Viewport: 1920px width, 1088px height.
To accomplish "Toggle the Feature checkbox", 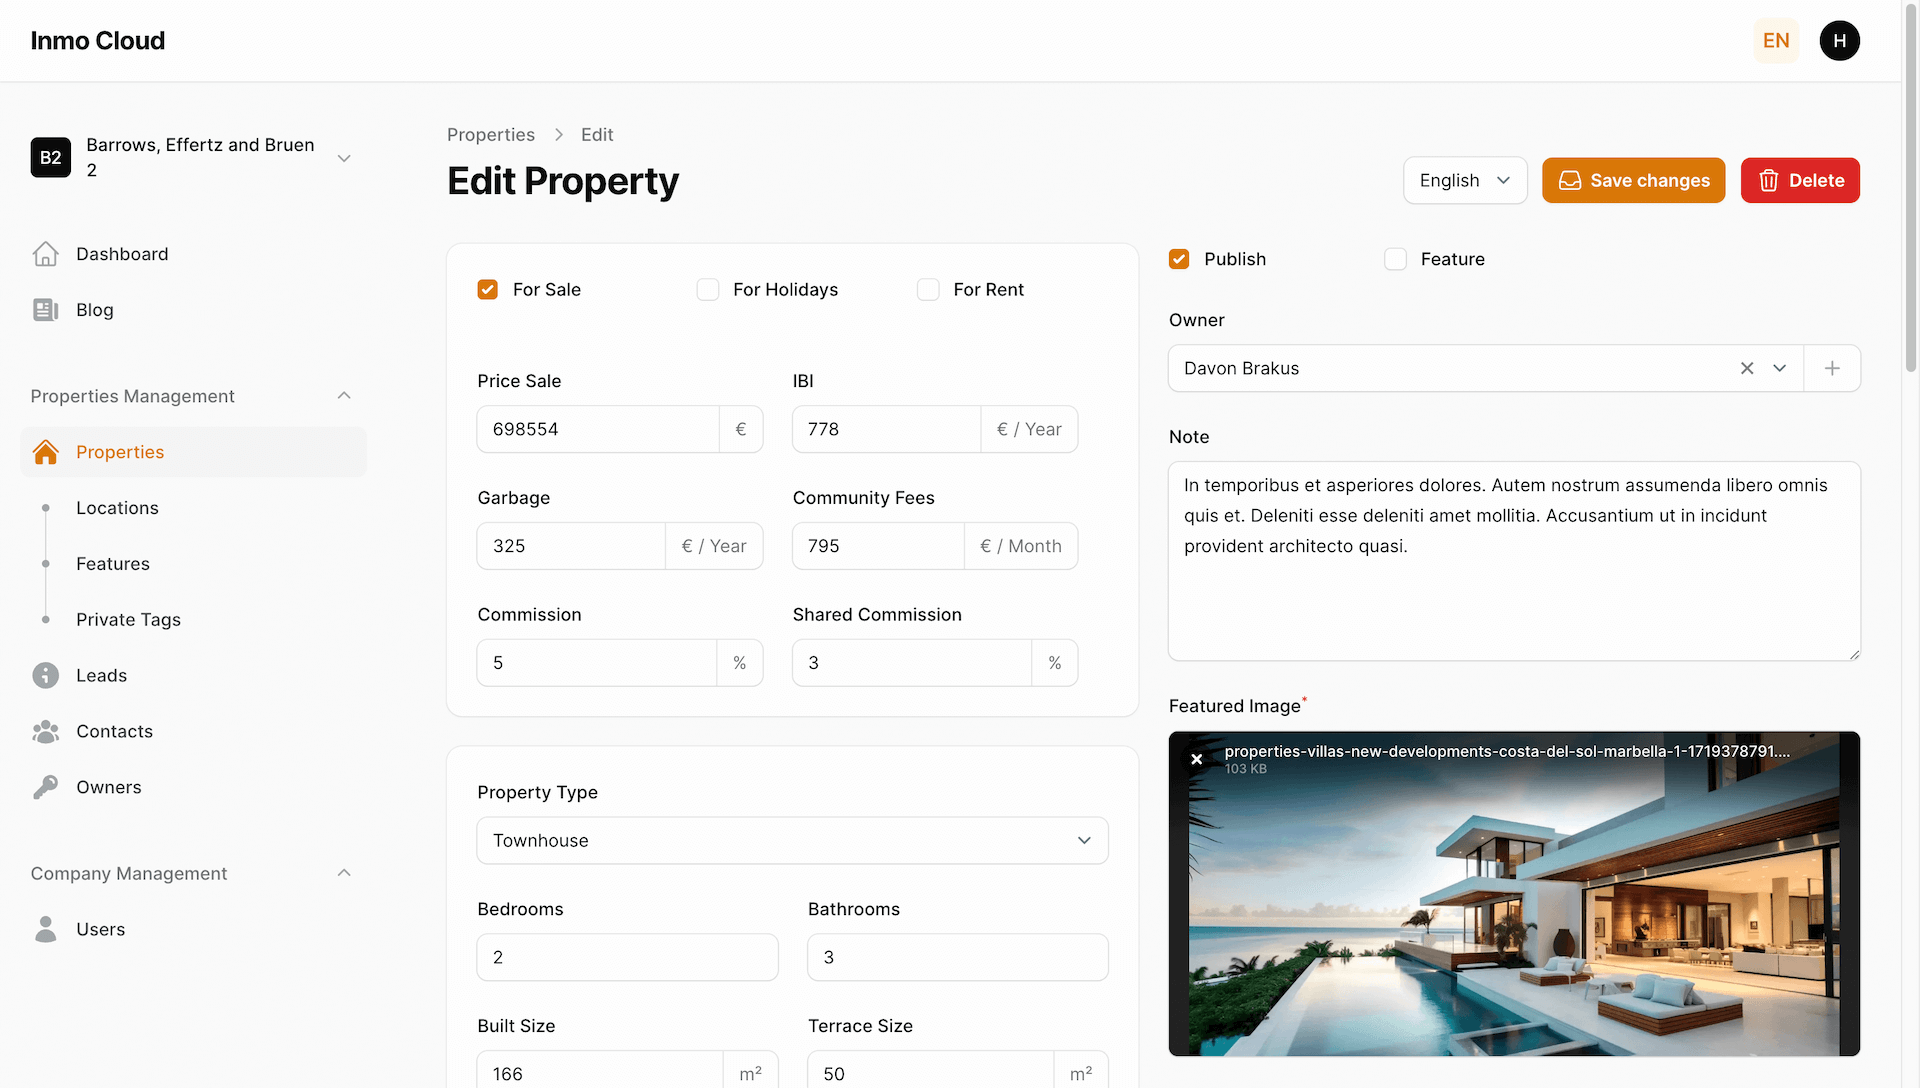I will pyautogui.click(x=1395, y=259).
